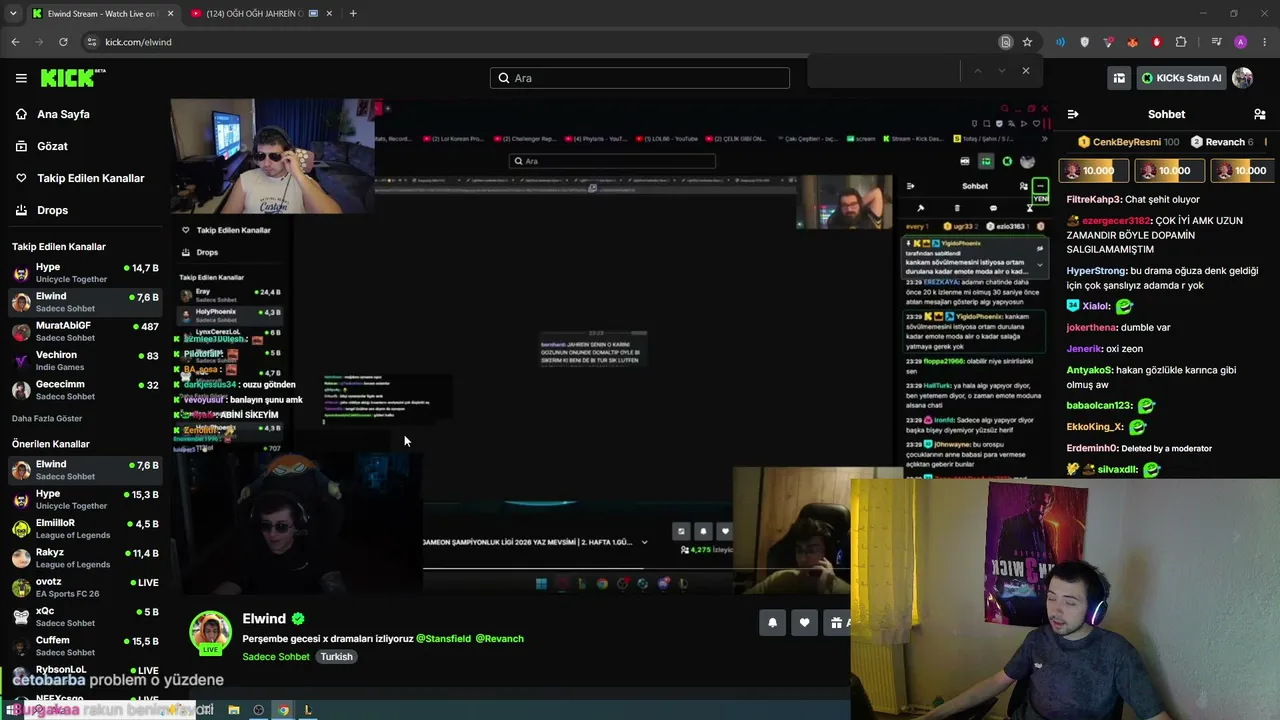Switch to the OĞH OĞH JAHREIN YouTube tab
The width and height of the screenshot is (1280, 720).
pos(262,13)
